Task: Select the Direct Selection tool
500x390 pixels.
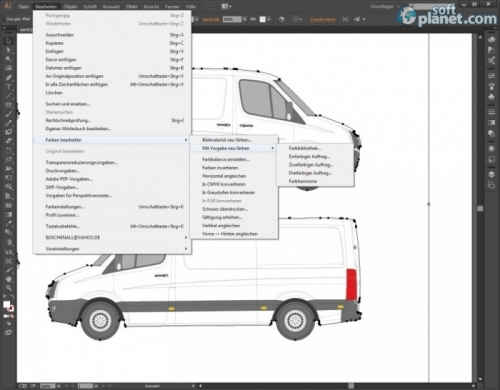Action: [9, 50]
